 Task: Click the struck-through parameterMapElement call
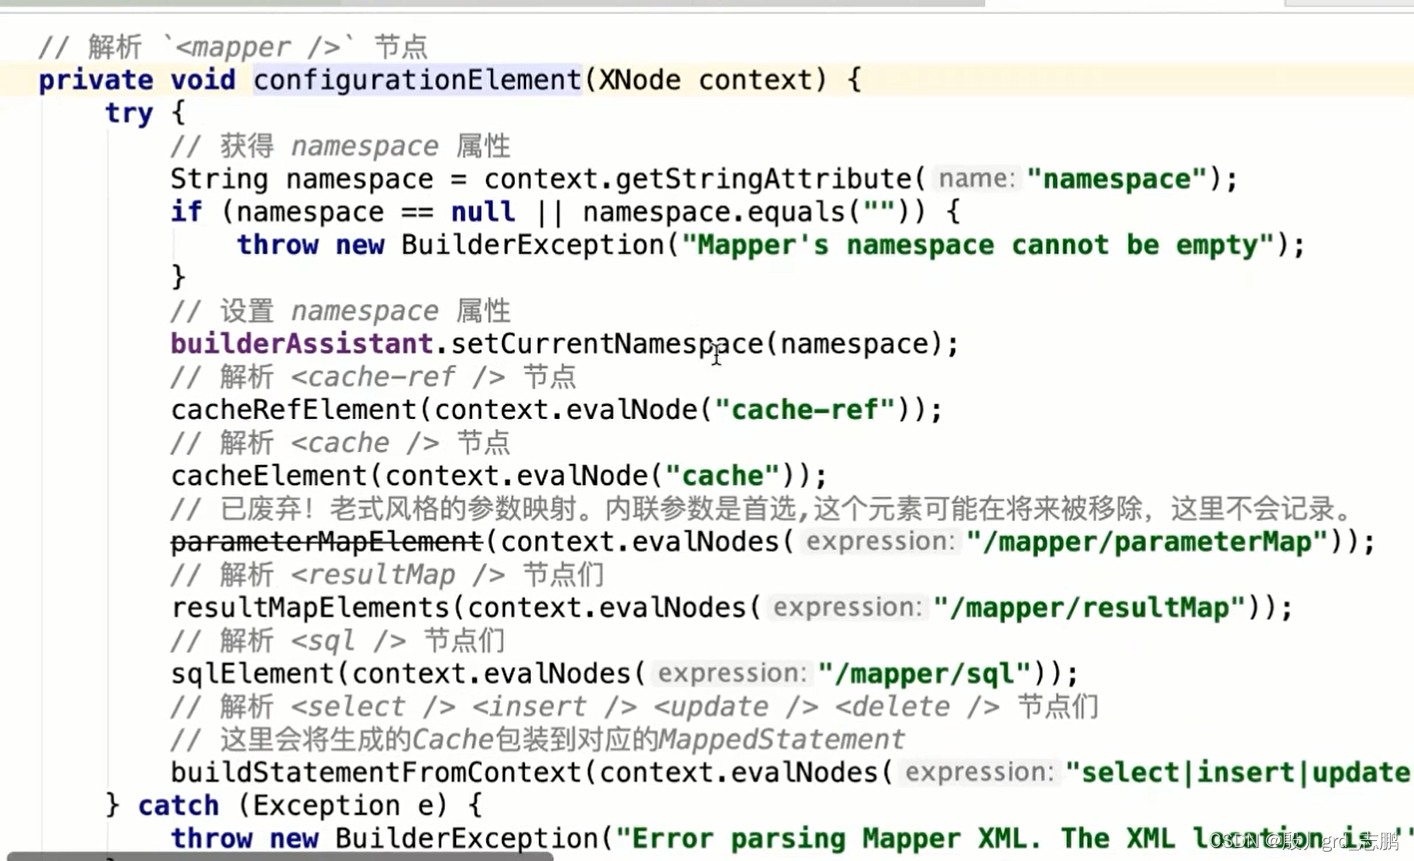(x=327, y=542)
